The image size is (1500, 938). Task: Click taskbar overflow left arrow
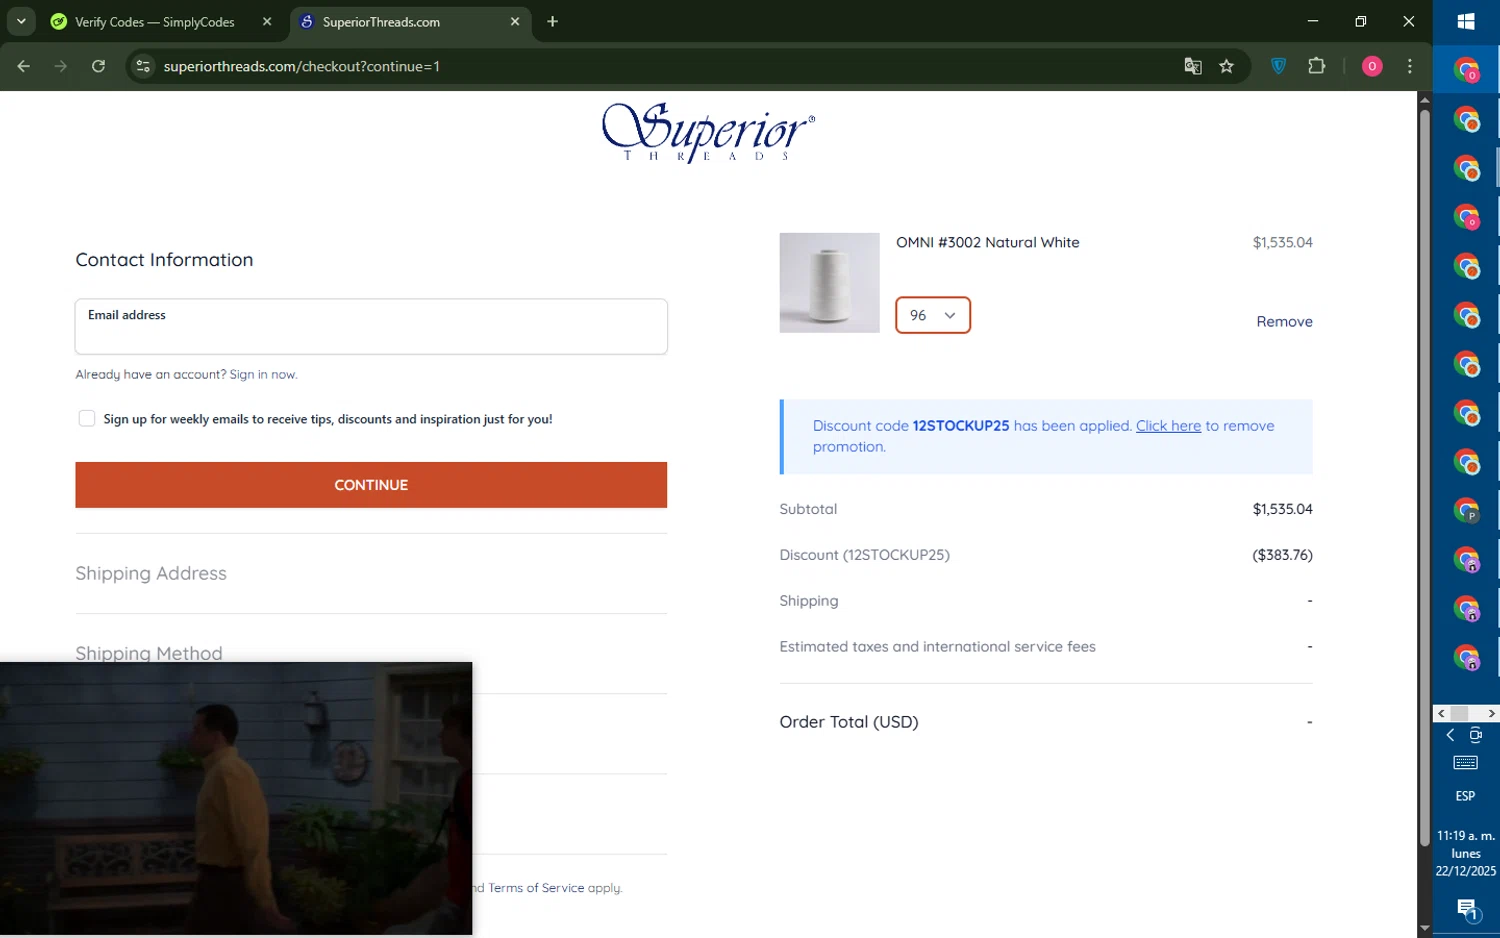click(1441, 713)
